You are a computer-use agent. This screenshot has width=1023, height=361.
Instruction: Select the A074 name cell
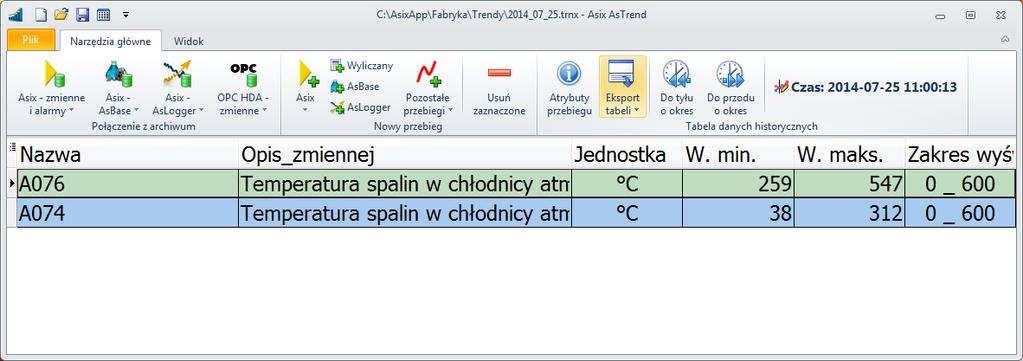(x=128, y=213)
